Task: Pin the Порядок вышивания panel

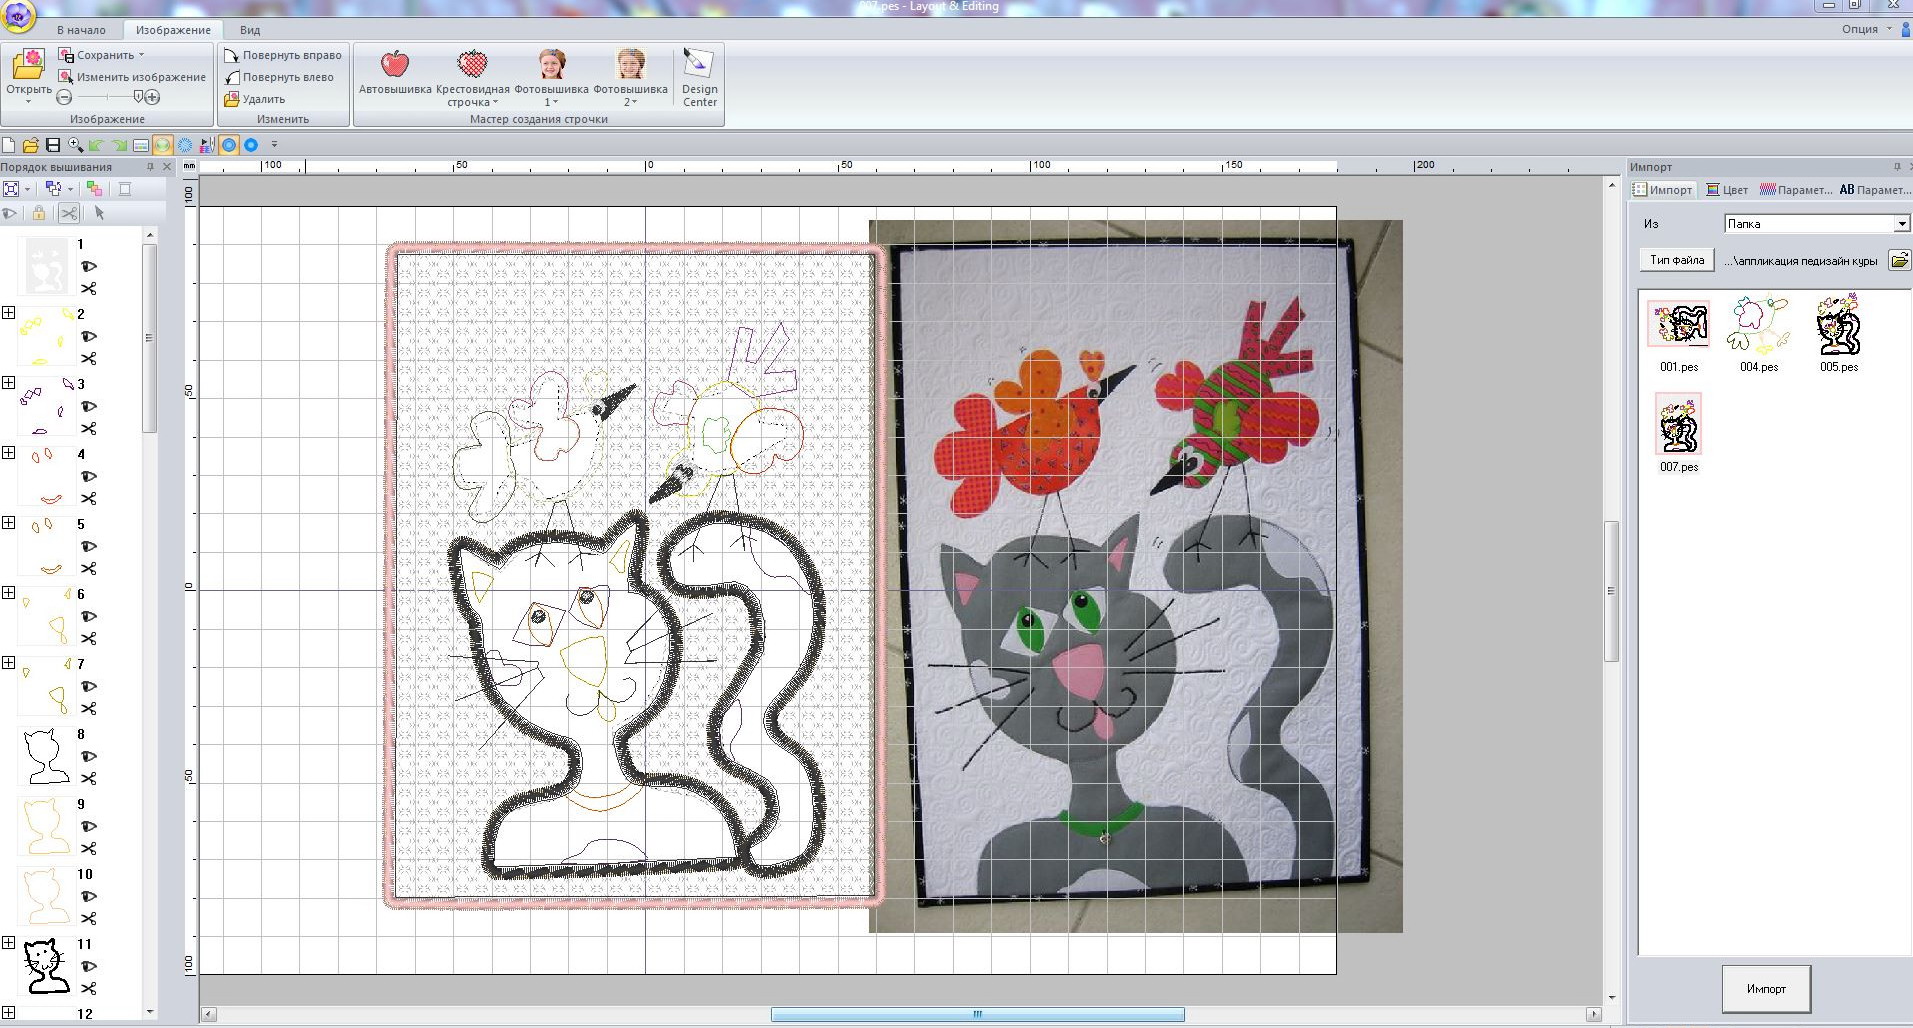Action: click(x=150, y=167)
